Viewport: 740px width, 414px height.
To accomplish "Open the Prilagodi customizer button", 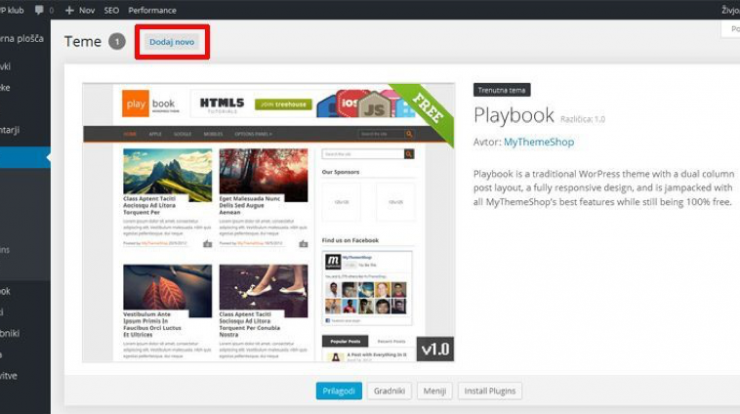I will [x=339, y=391].
